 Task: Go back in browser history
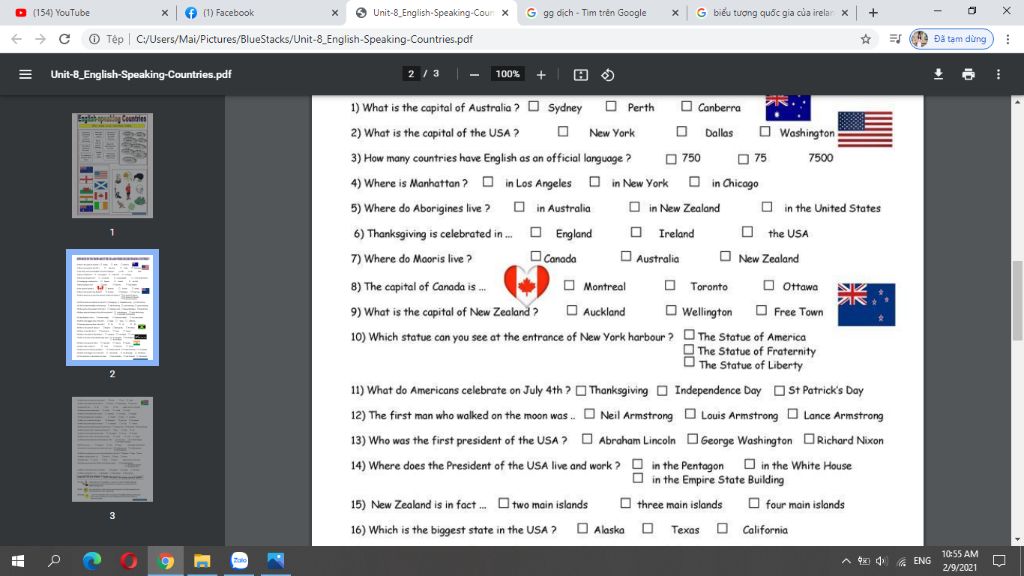16,39
